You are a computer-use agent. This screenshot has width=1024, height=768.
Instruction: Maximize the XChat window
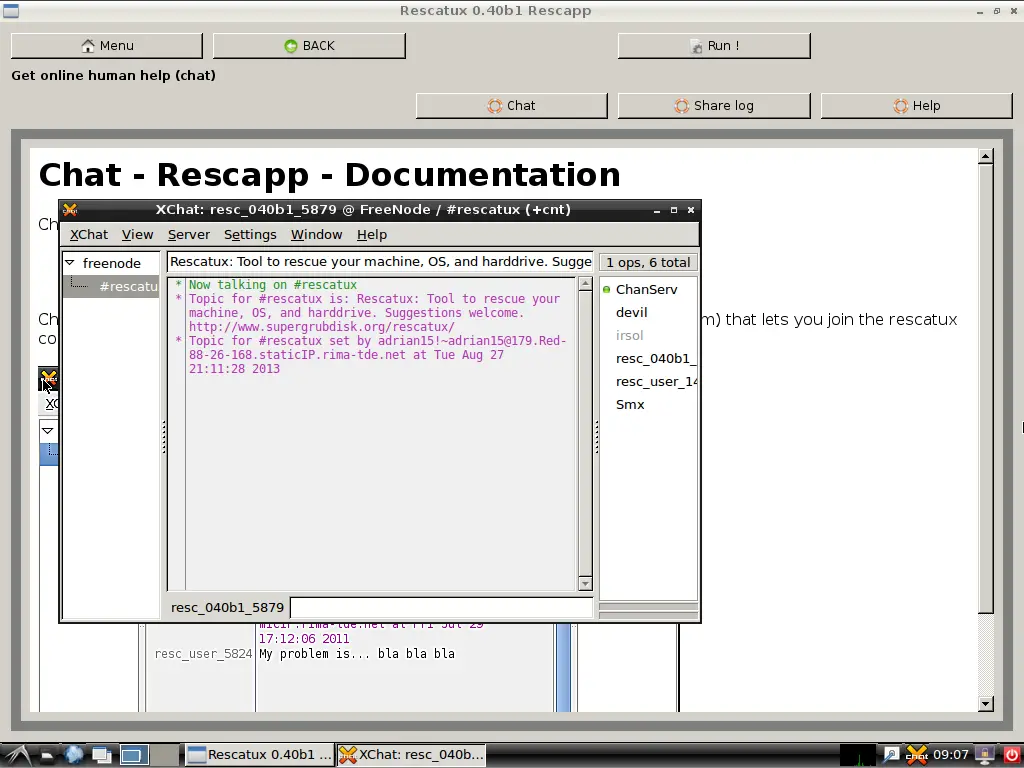tap(674, 210)
